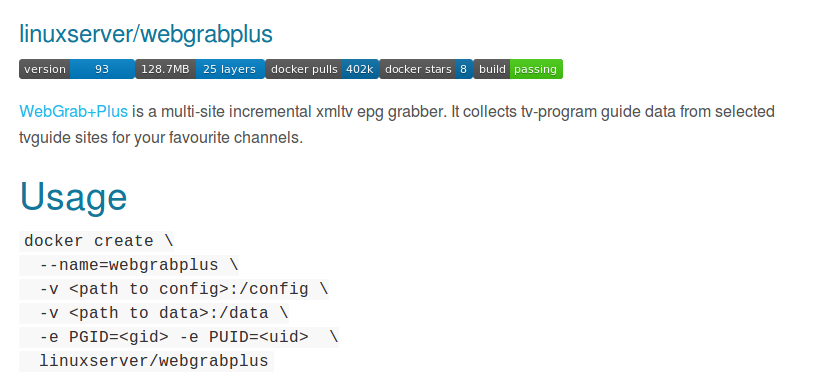Image resolution: width=816 pixels, height=381 pixels.
Task: Click the number 8 in stars badge
Action: click(463, 69)
